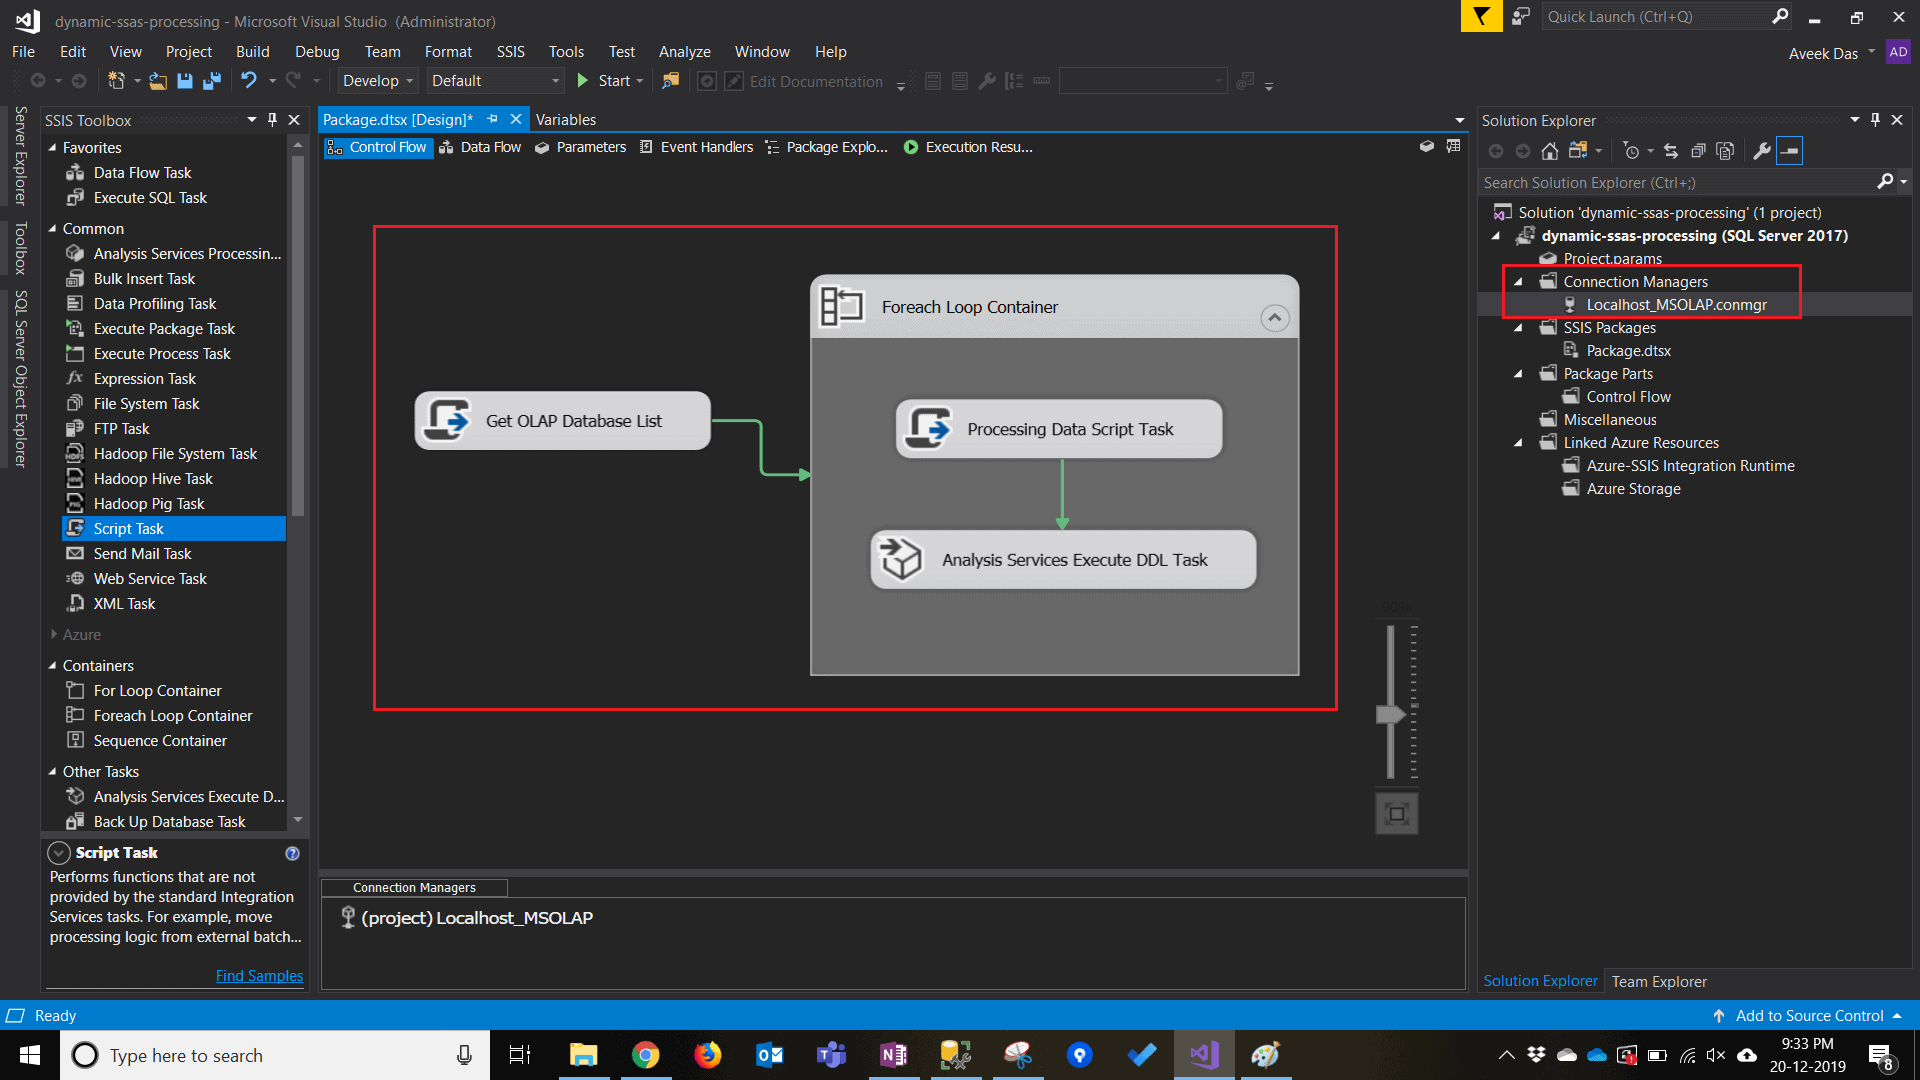Select the Script Task toolbox item

128,528
